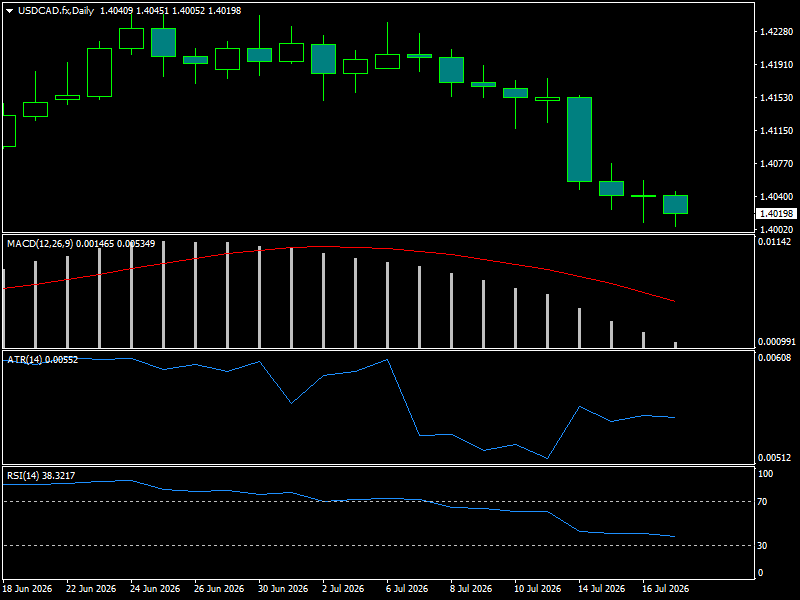Screen dimensions: 800x600
Task: Click the 2 Jul 2026 date label
Action: [x=343, y=589]
